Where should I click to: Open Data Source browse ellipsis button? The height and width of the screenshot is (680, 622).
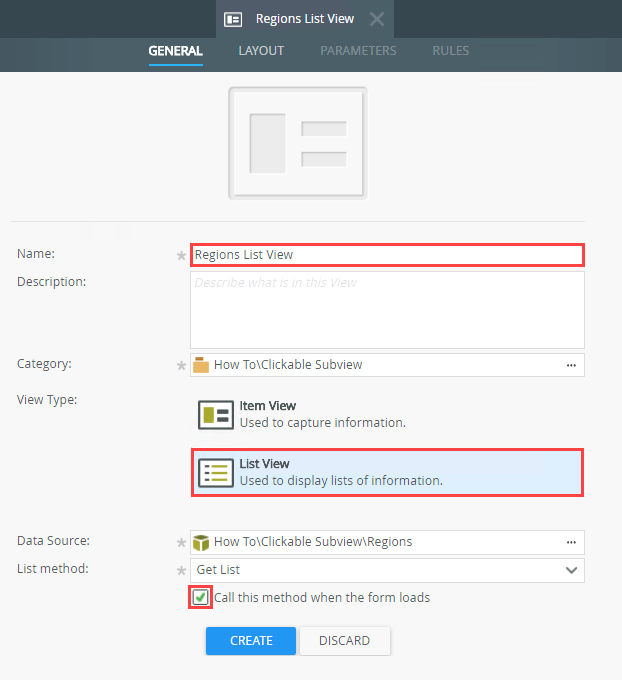[x=571, y=542]
